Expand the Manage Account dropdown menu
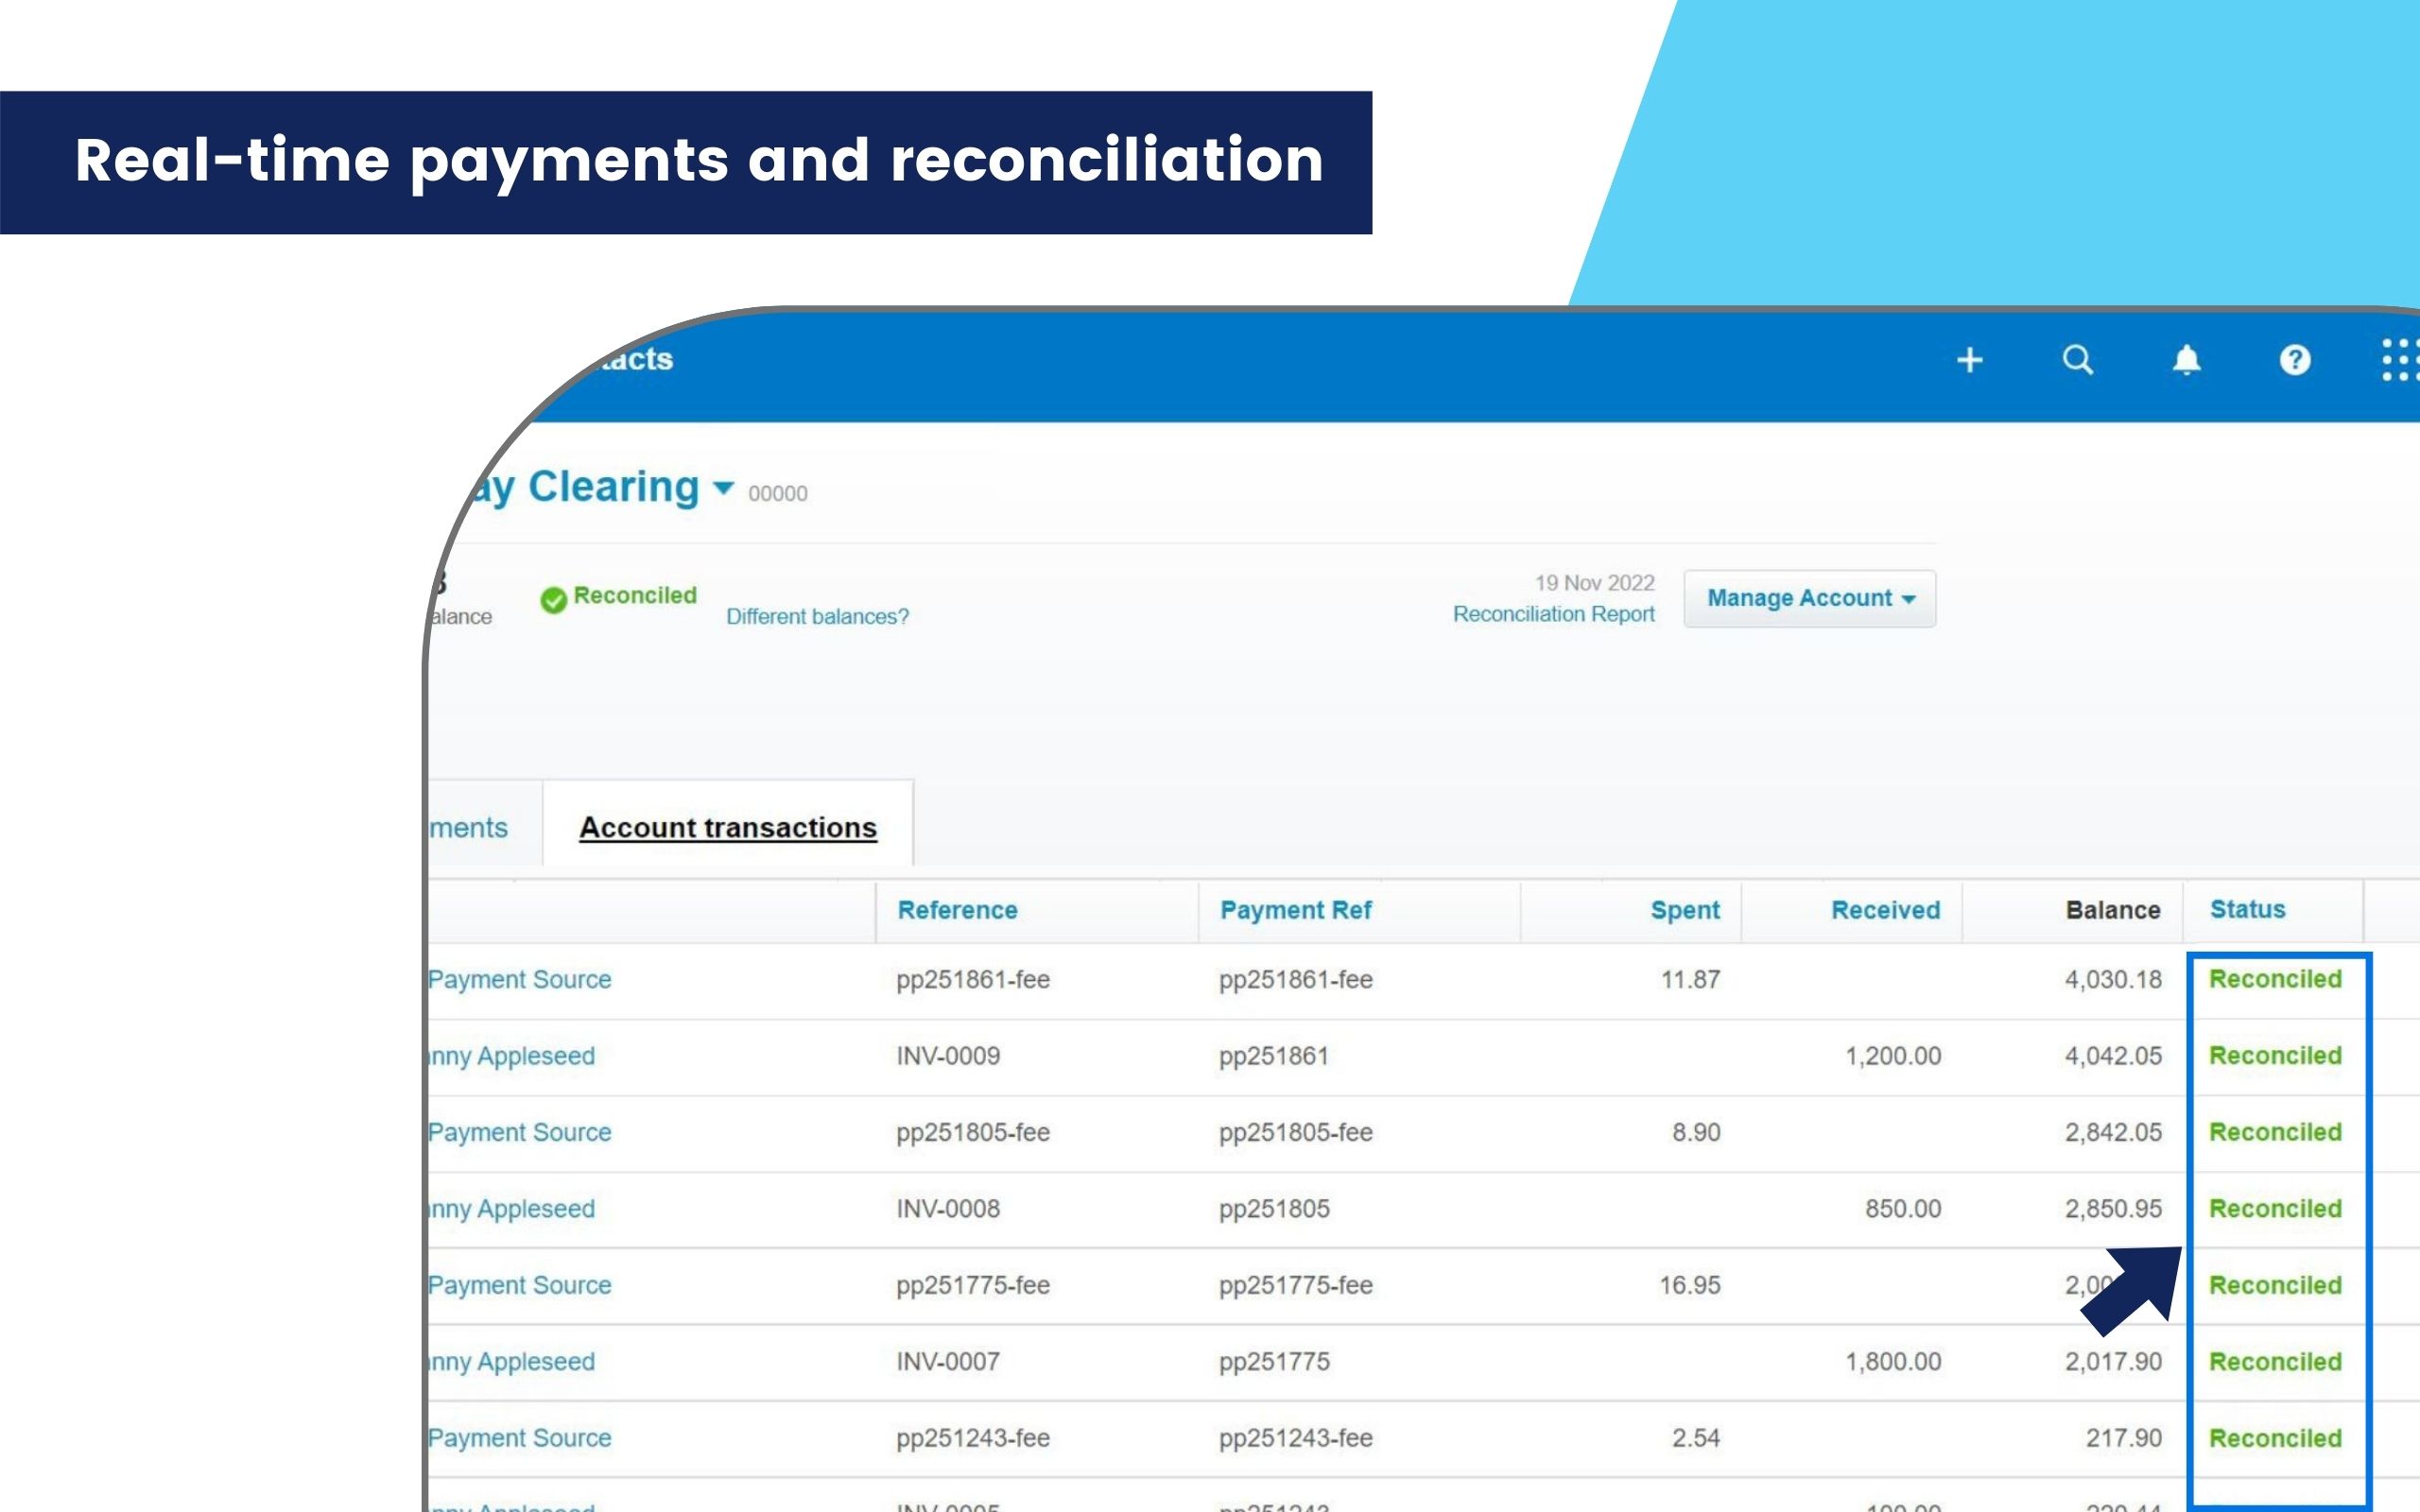The image size is (2420, 1512). point(1808,597)
